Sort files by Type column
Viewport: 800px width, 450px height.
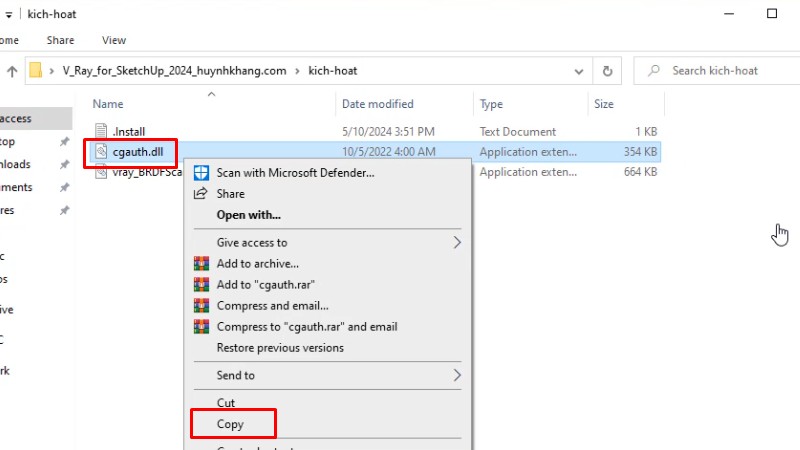pos(491,104)
